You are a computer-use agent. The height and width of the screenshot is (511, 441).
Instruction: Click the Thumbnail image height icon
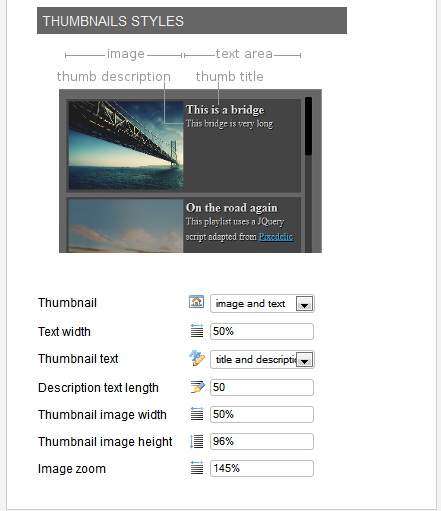point(197,441)
